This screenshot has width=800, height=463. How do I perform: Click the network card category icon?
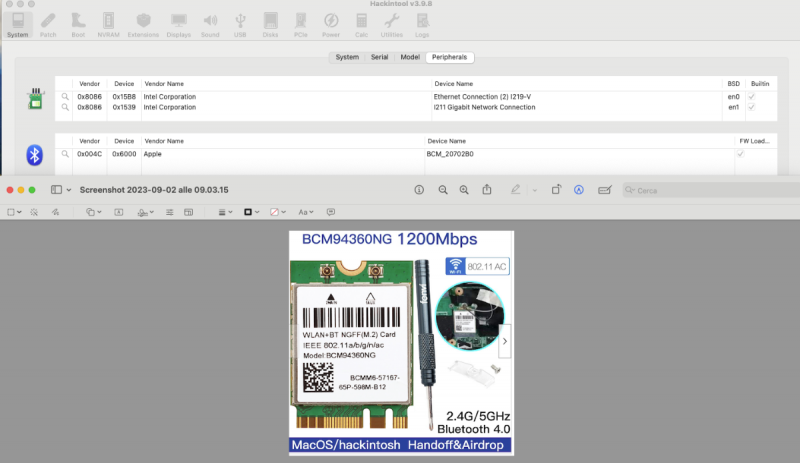click(x=35, y=99)
